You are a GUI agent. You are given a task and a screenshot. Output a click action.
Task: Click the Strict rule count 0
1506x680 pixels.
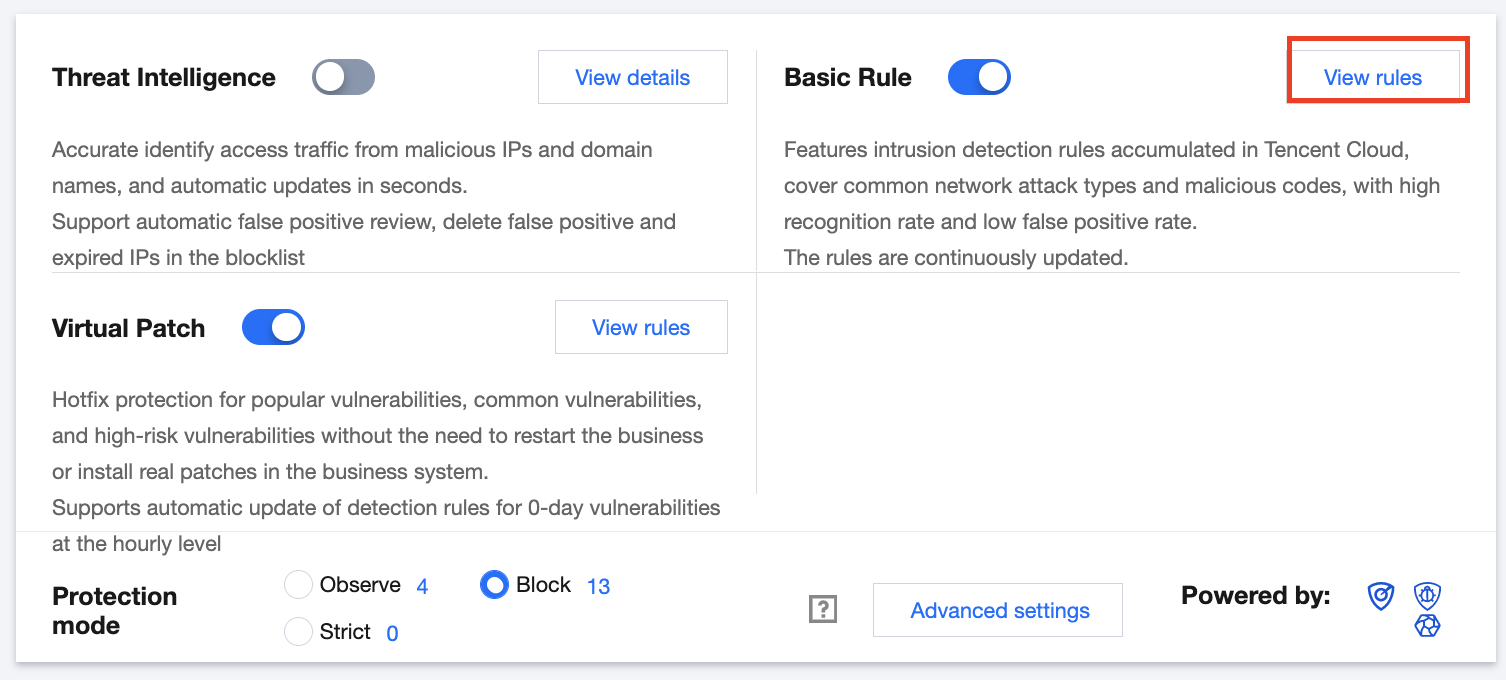(x=392, y=633)
